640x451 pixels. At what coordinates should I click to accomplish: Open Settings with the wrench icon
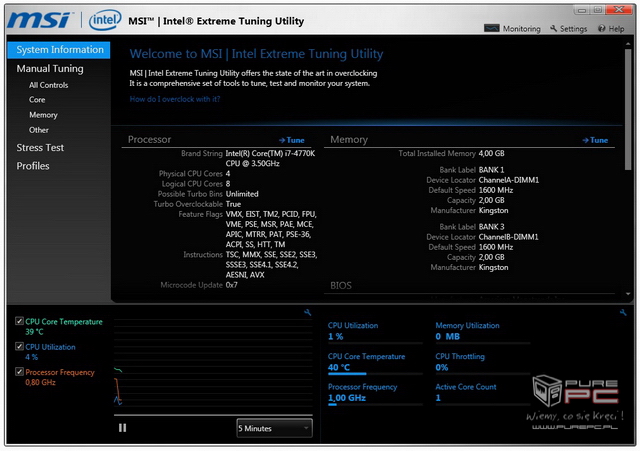click(x=567, y=29)
